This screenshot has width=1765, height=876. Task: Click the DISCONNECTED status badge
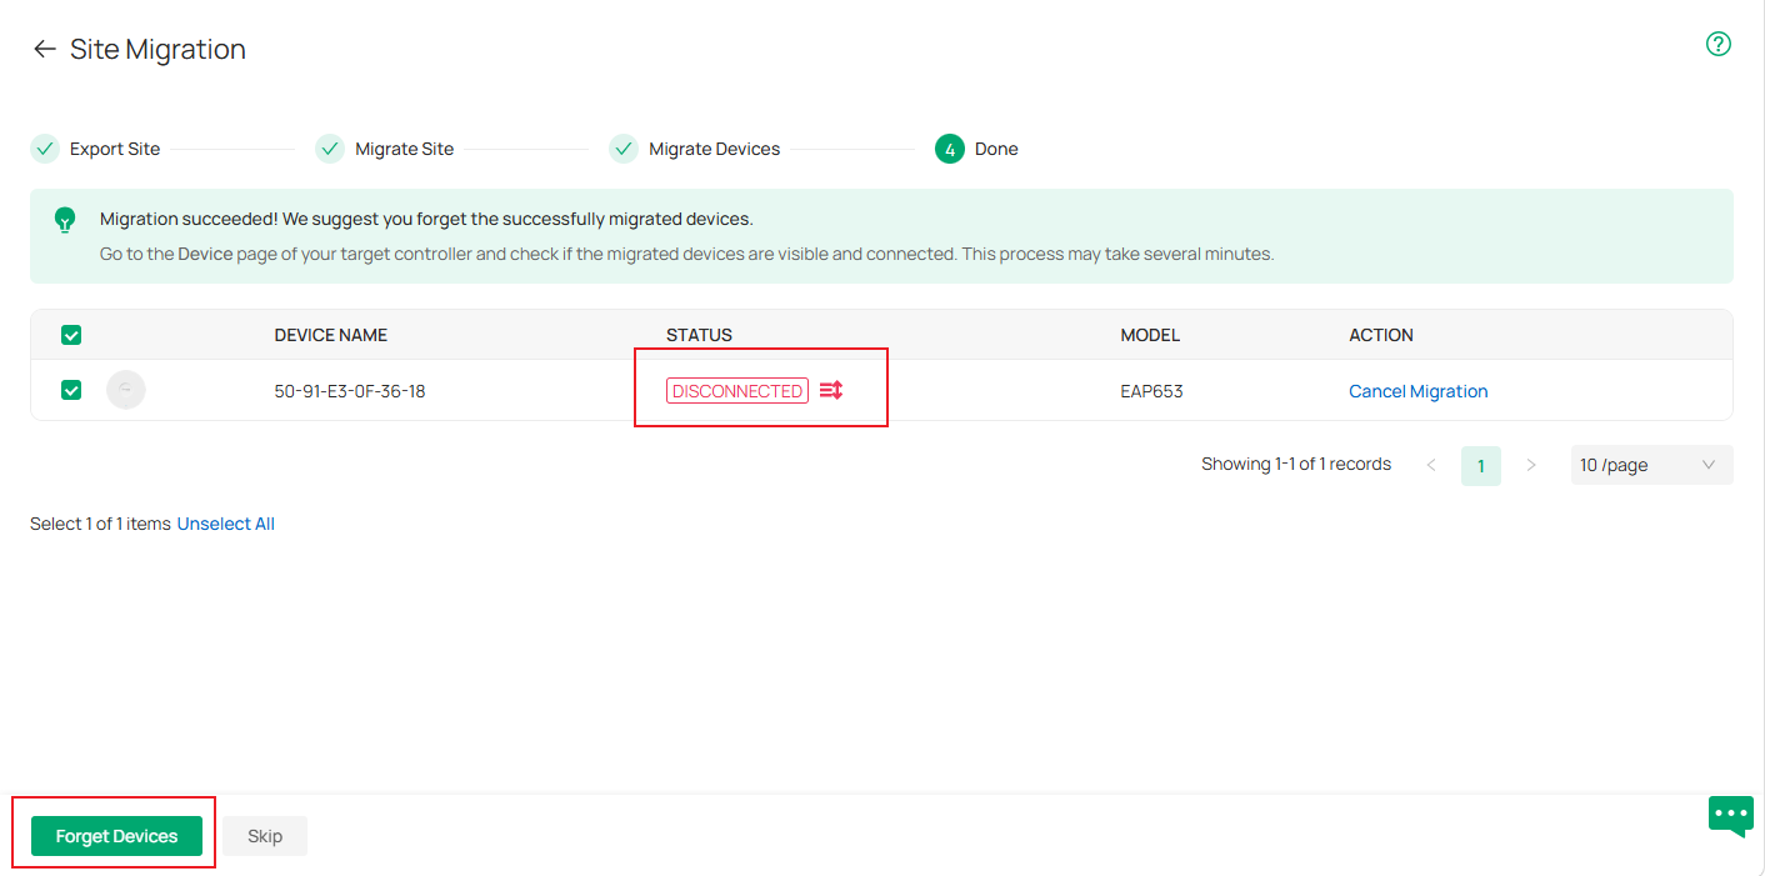click(x=737, y=391)
